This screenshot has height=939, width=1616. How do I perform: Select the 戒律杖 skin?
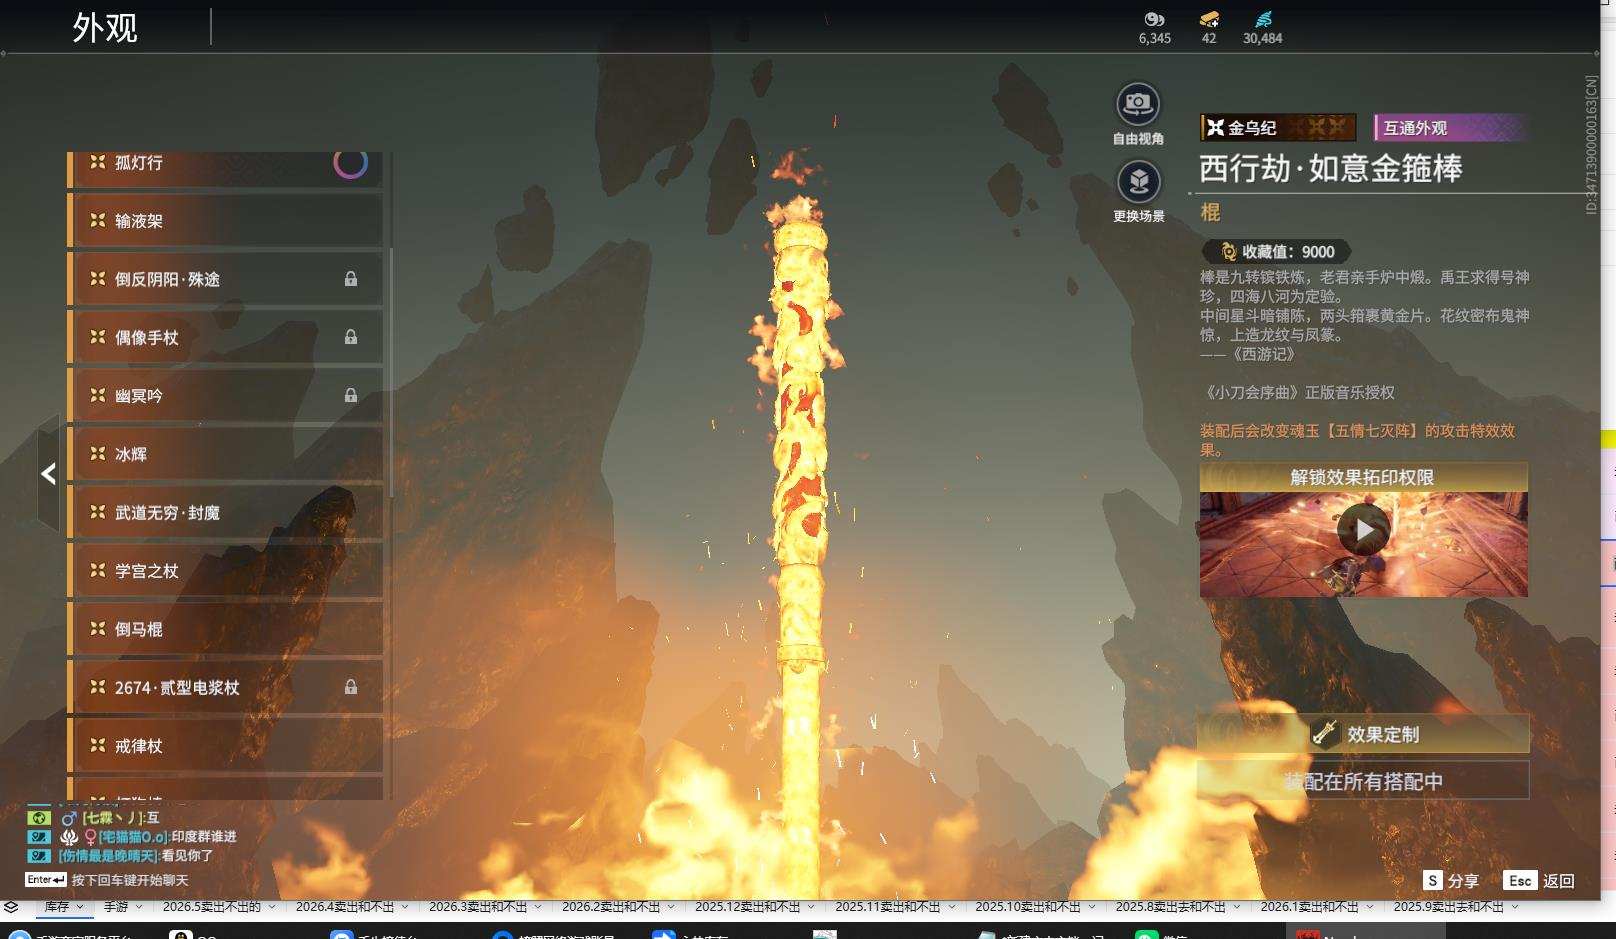click(225, 746)
